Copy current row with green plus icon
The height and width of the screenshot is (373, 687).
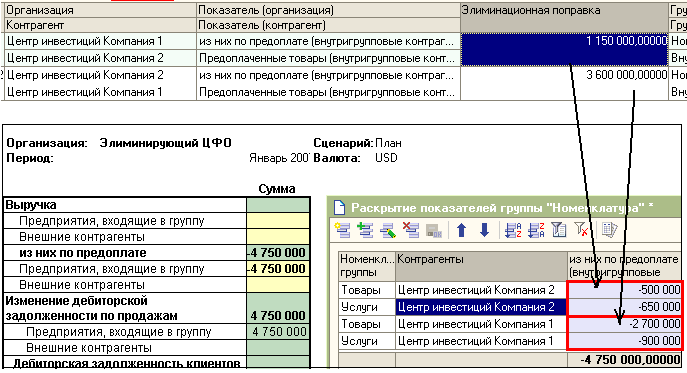tap(365, 230)
